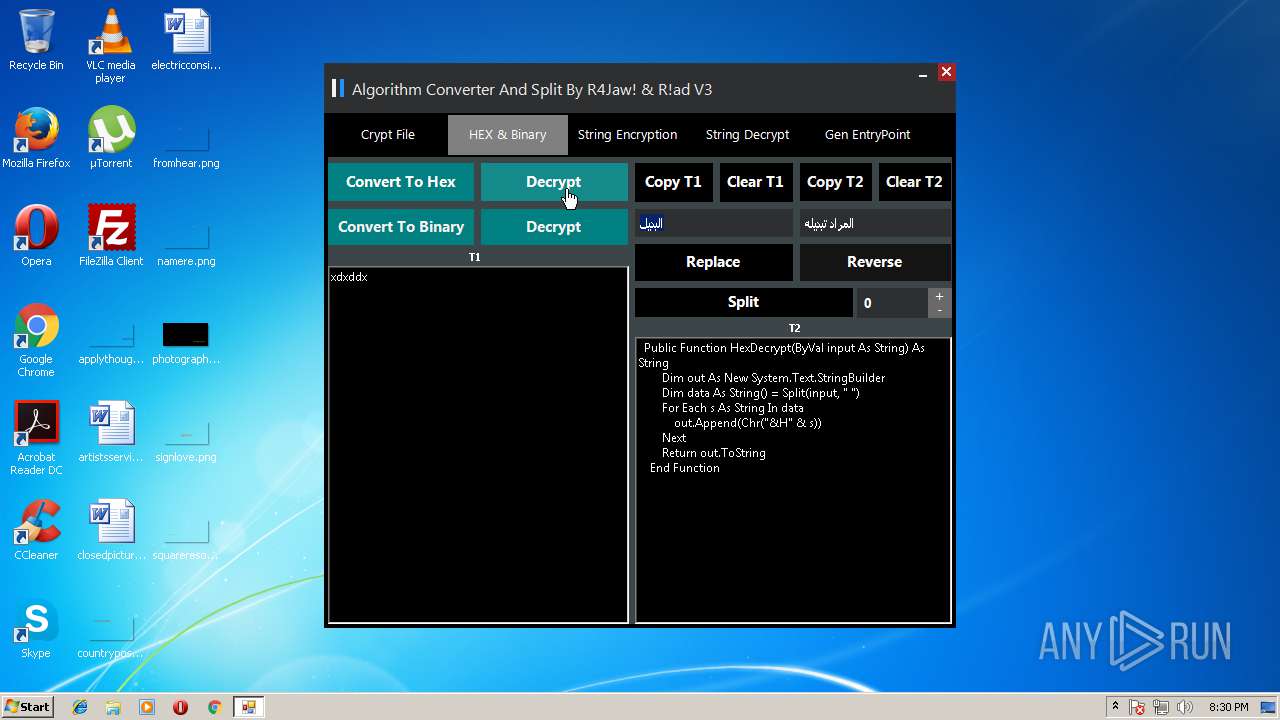The image size is (1280, 720).
Task: Focus the second Arabic text input field
Action: (875, 223)
